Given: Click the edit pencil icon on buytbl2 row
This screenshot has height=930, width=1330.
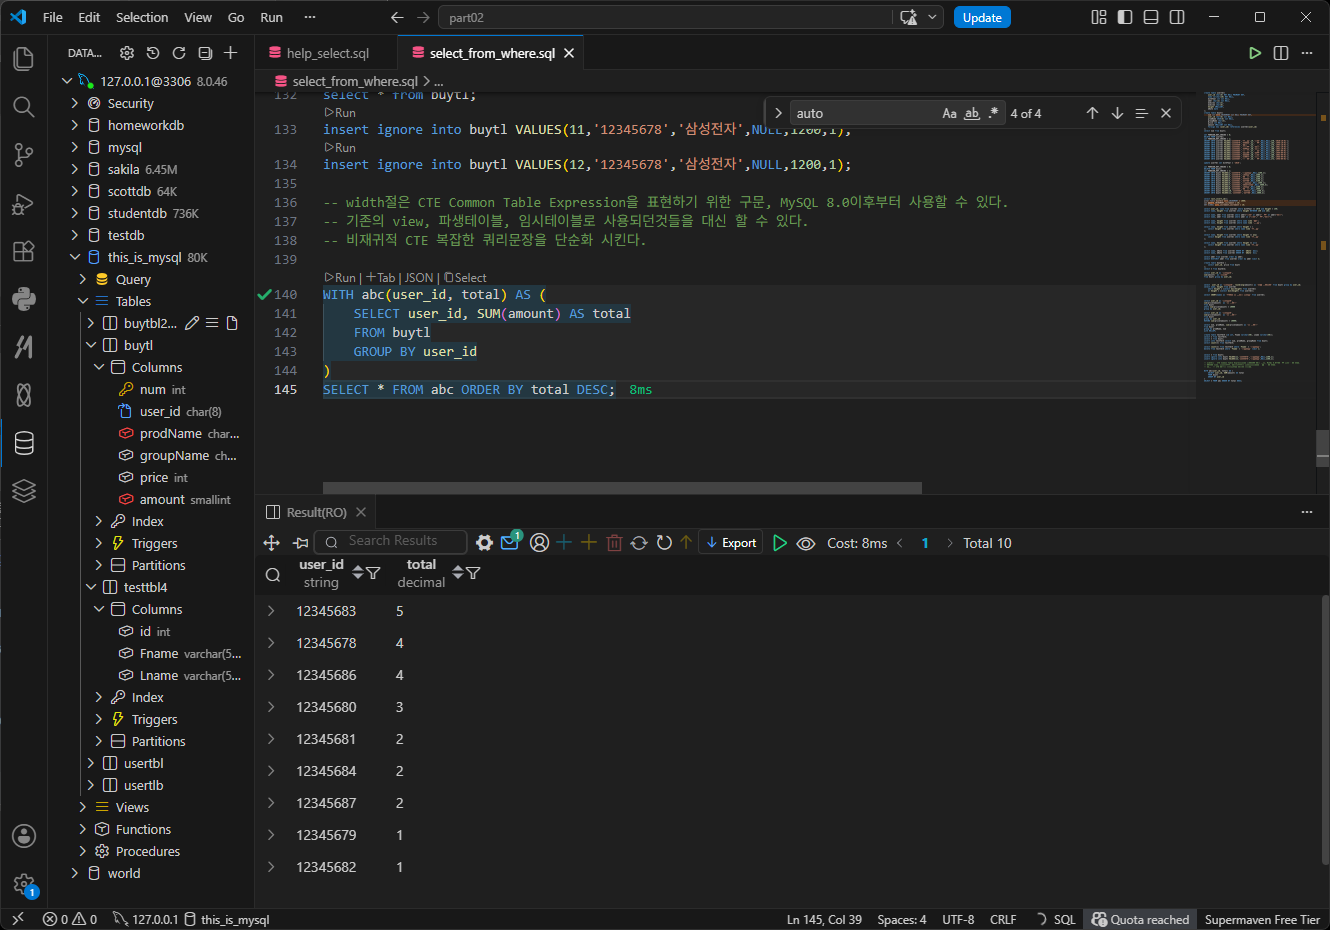Looking at the screenshot, I should pyautogui.click(x=192, y=323).
